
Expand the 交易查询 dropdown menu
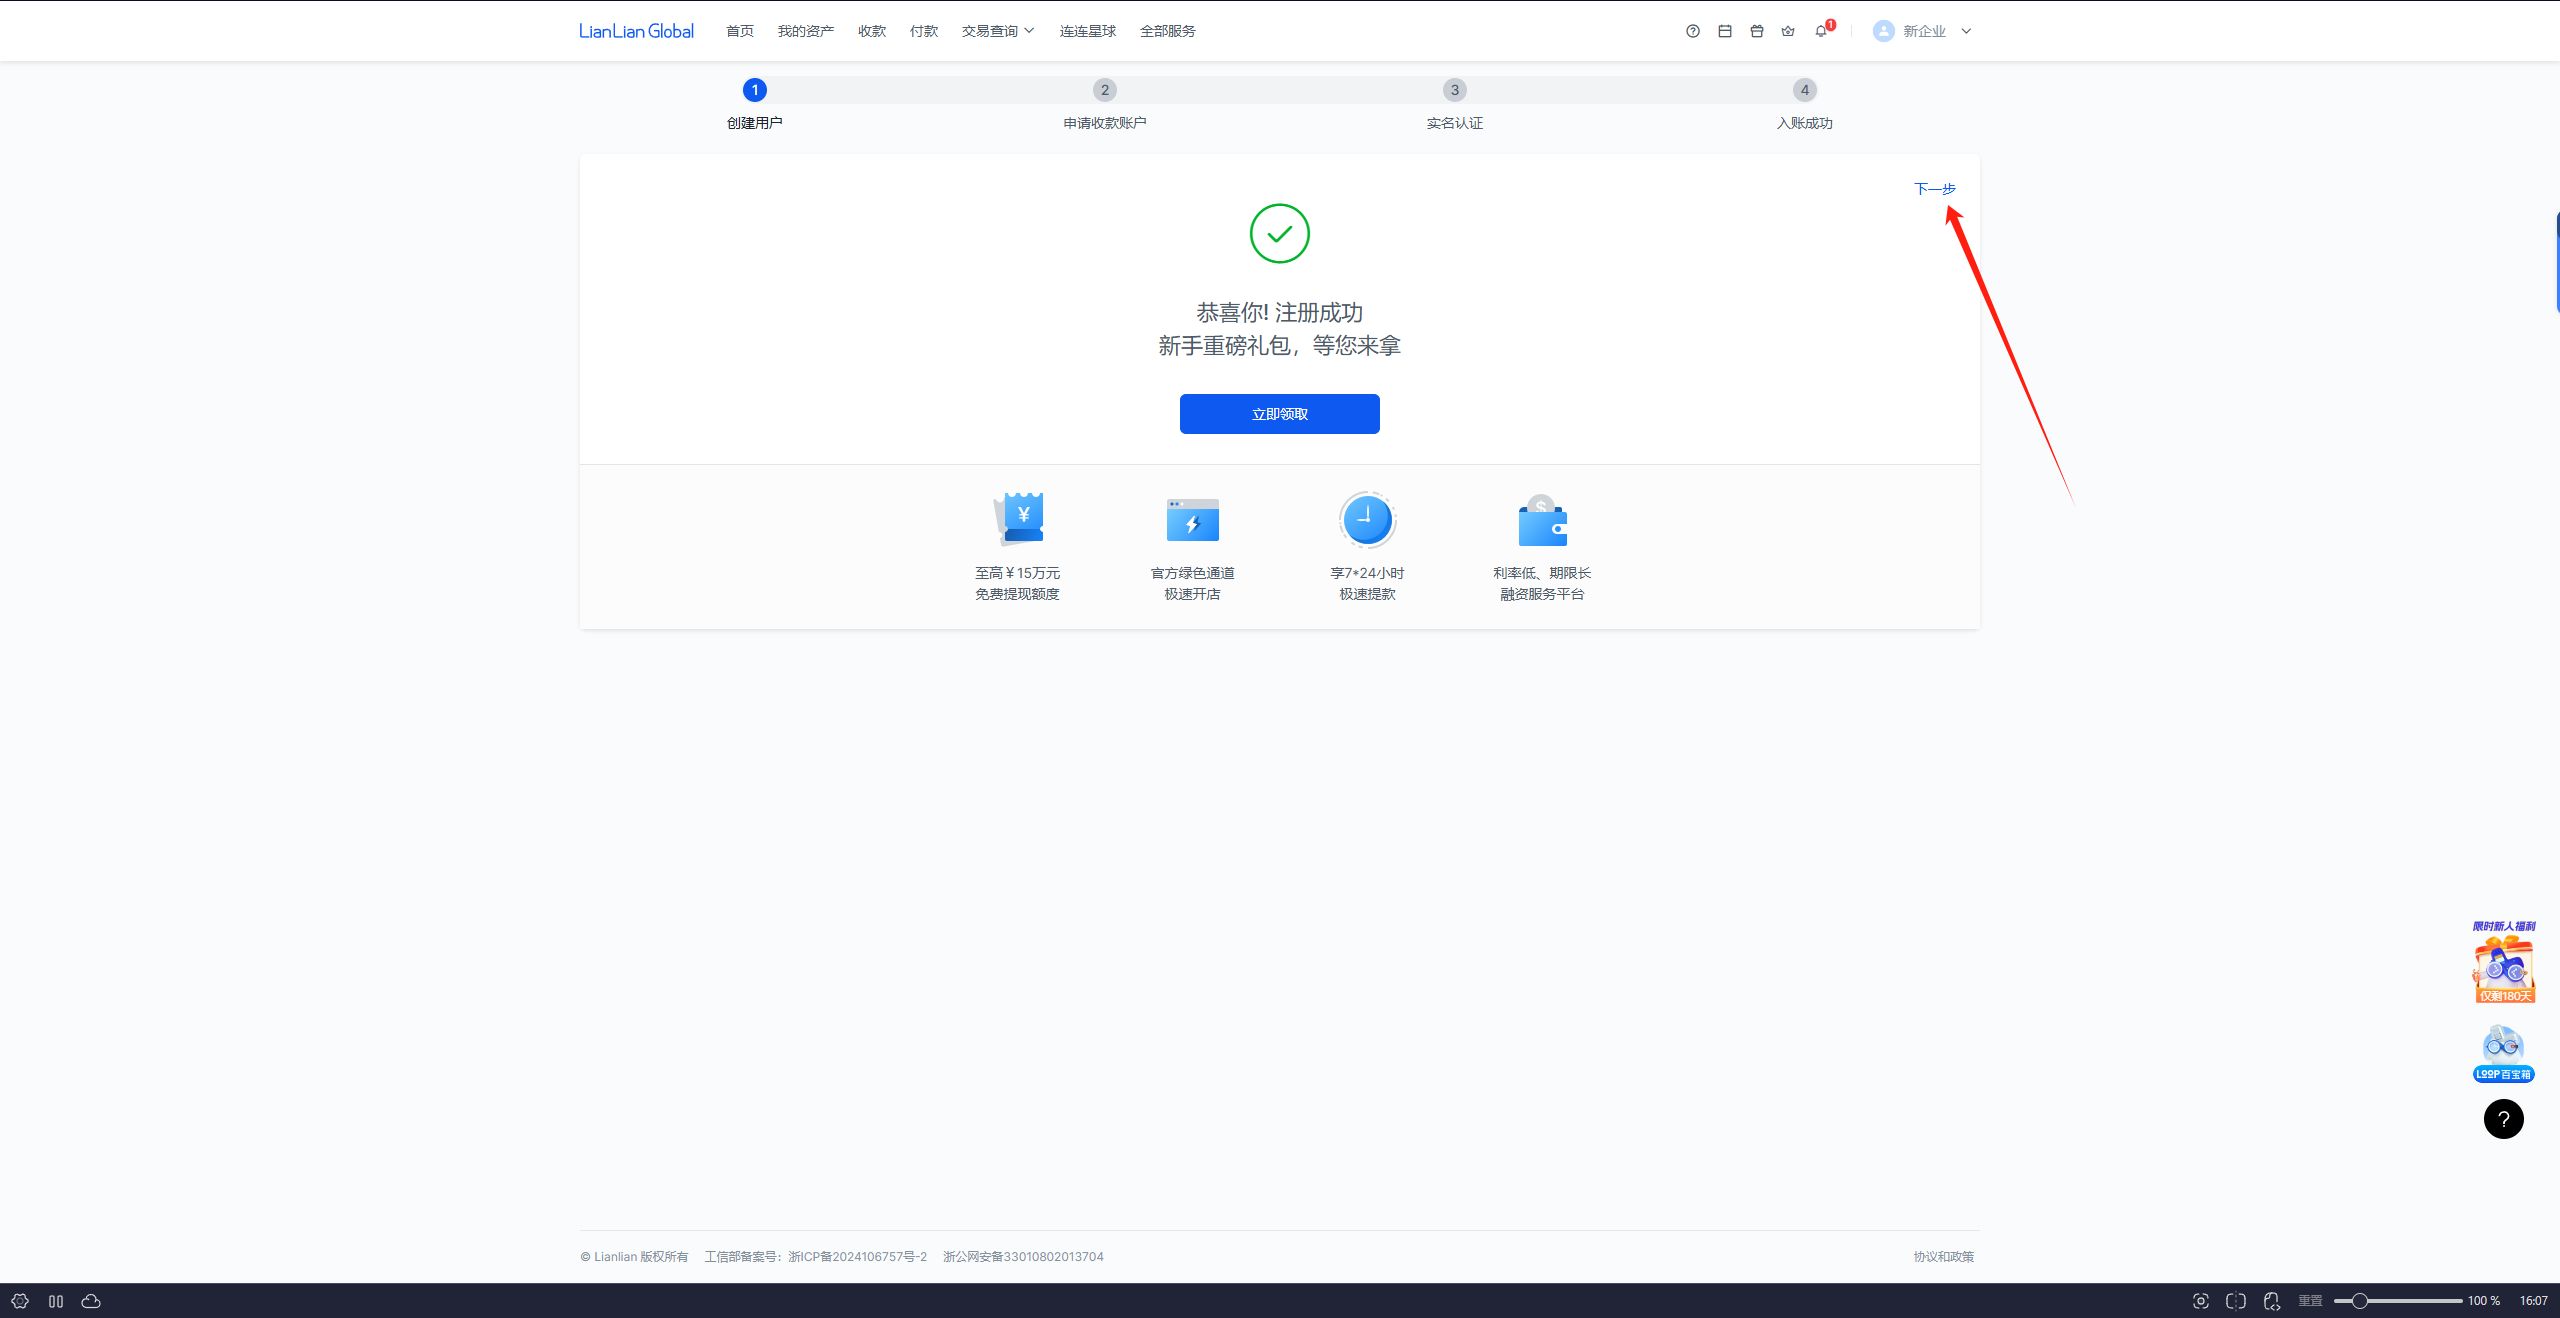[x=998, y=31]
